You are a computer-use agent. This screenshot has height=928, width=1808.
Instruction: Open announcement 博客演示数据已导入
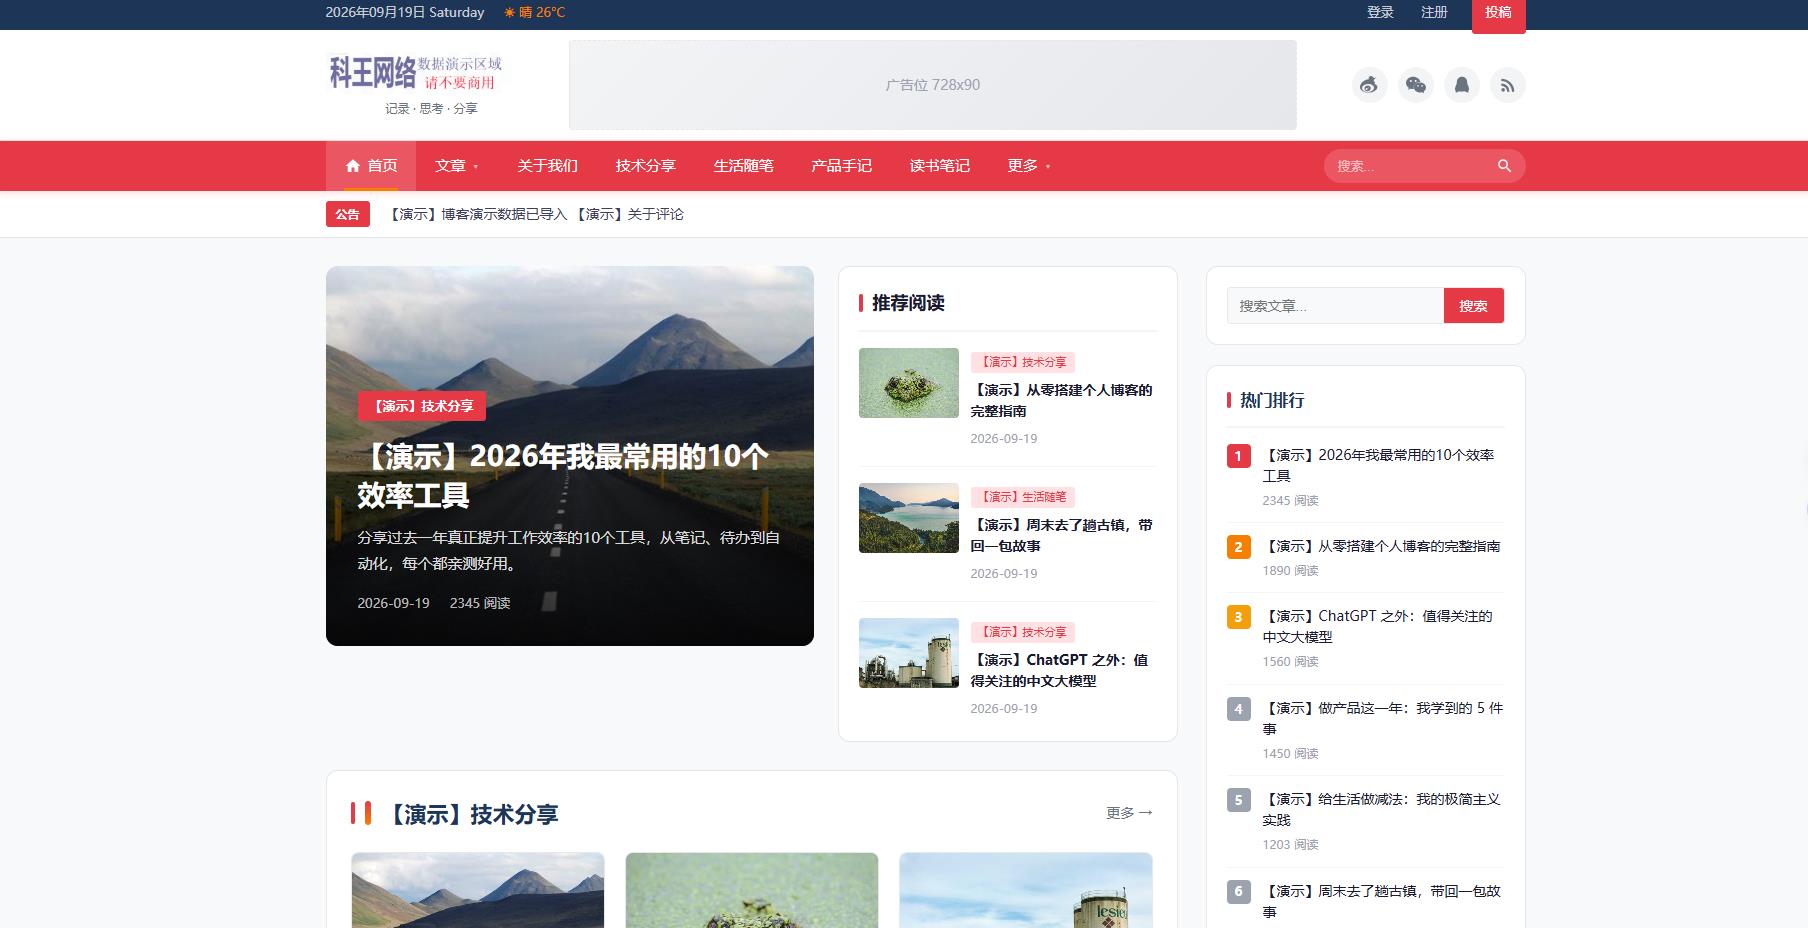point(479,214)
